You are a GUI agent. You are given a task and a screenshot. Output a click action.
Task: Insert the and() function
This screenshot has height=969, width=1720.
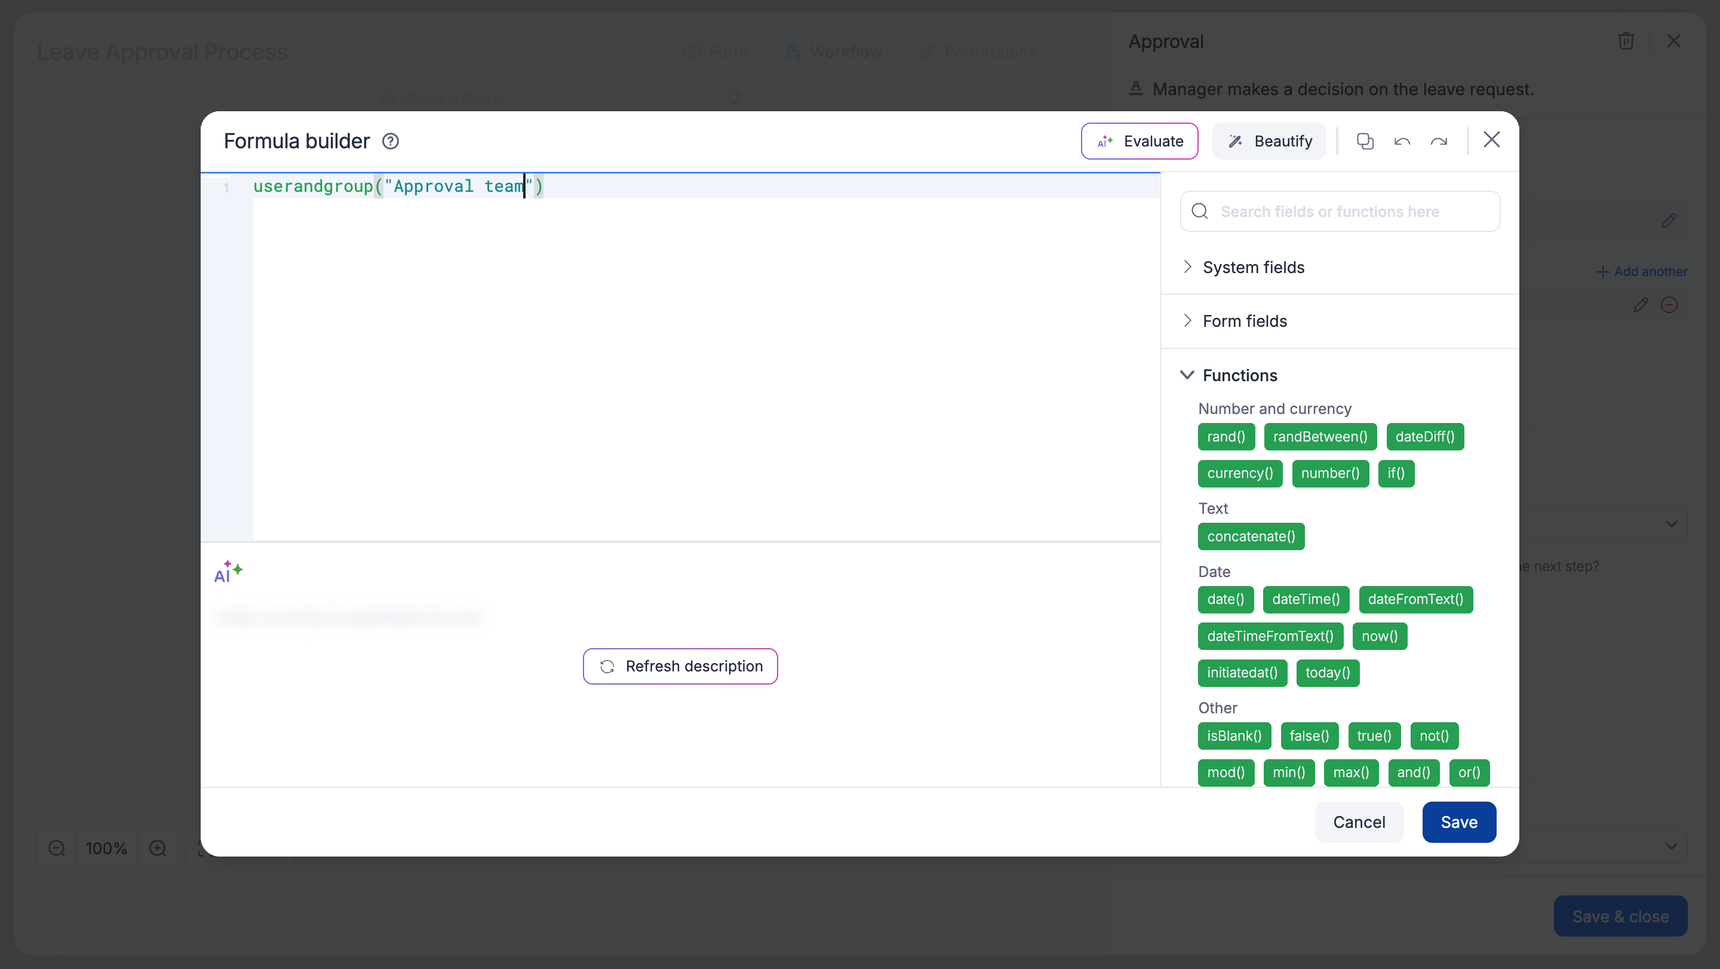1414,773
